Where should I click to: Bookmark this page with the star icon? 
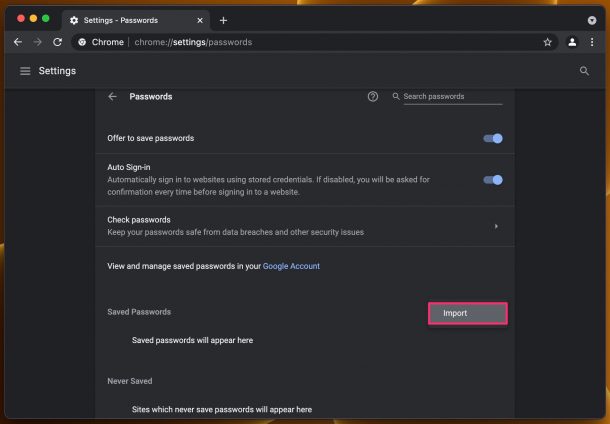pyautogui.click(x=547, y=42)
